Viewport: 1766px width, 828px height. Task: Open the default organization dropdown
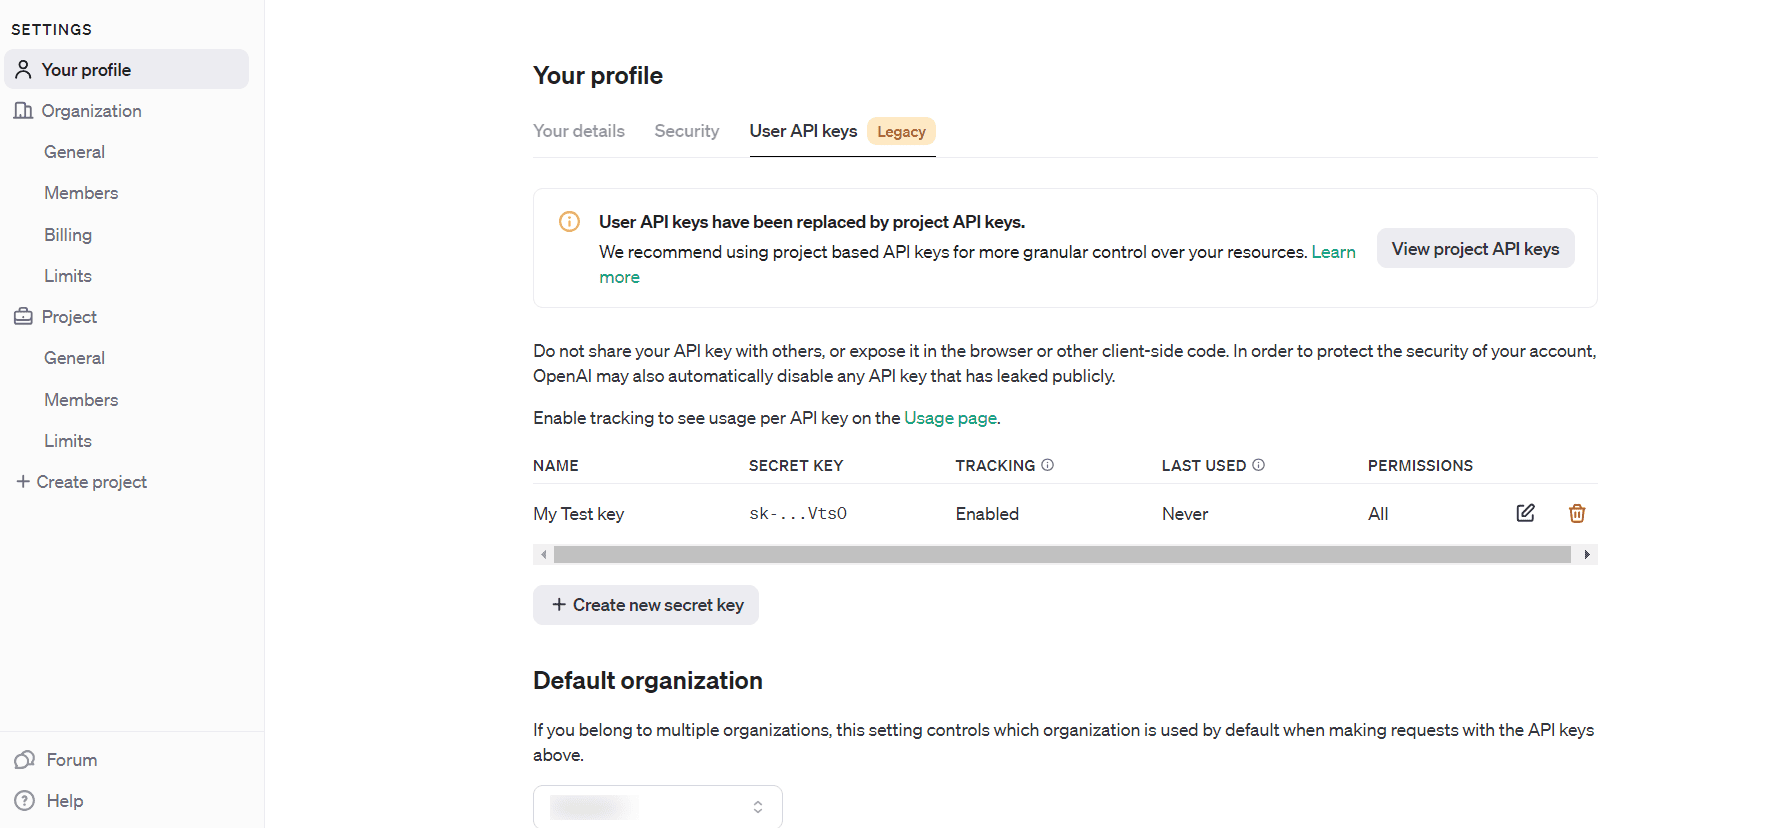pyautogui.click(x=657, y=807)
